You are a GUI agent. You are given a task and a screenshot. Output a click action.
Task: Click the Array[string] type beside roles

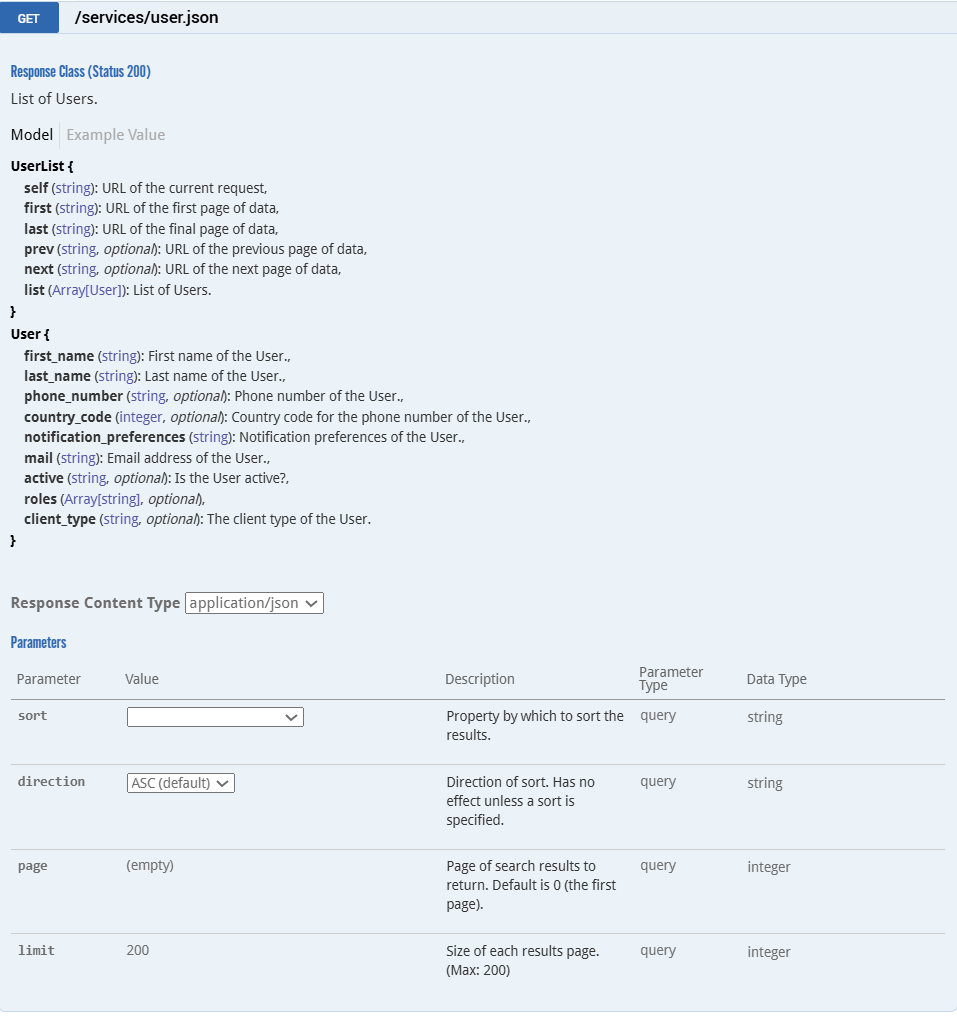click(102, 499)
